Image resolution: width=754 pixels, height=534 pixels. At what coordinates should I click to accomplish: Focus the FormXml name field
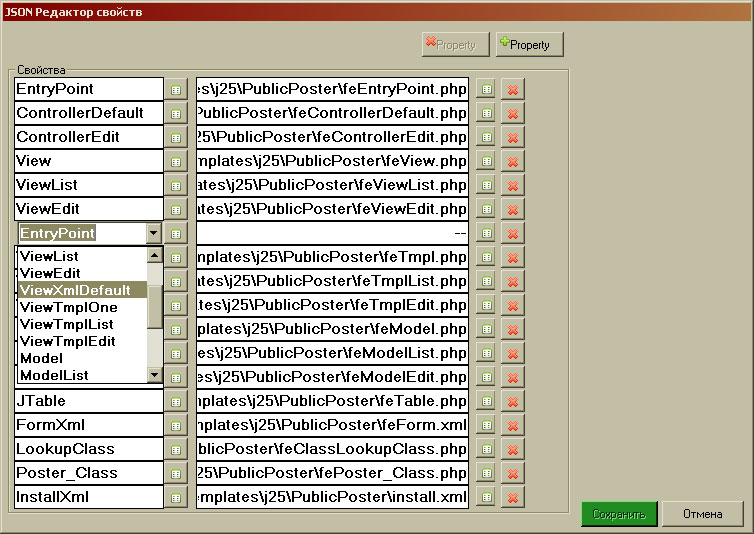(x=89, y=425)
